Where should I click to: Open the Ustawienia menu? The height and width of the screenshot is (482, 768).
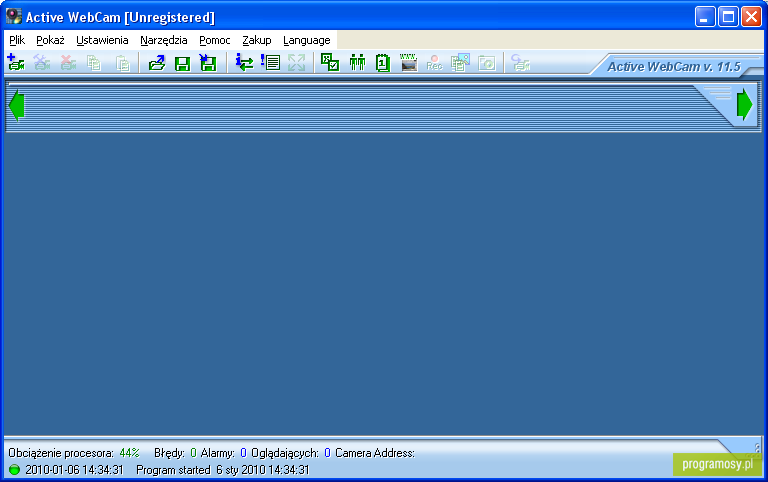(102, 40)
